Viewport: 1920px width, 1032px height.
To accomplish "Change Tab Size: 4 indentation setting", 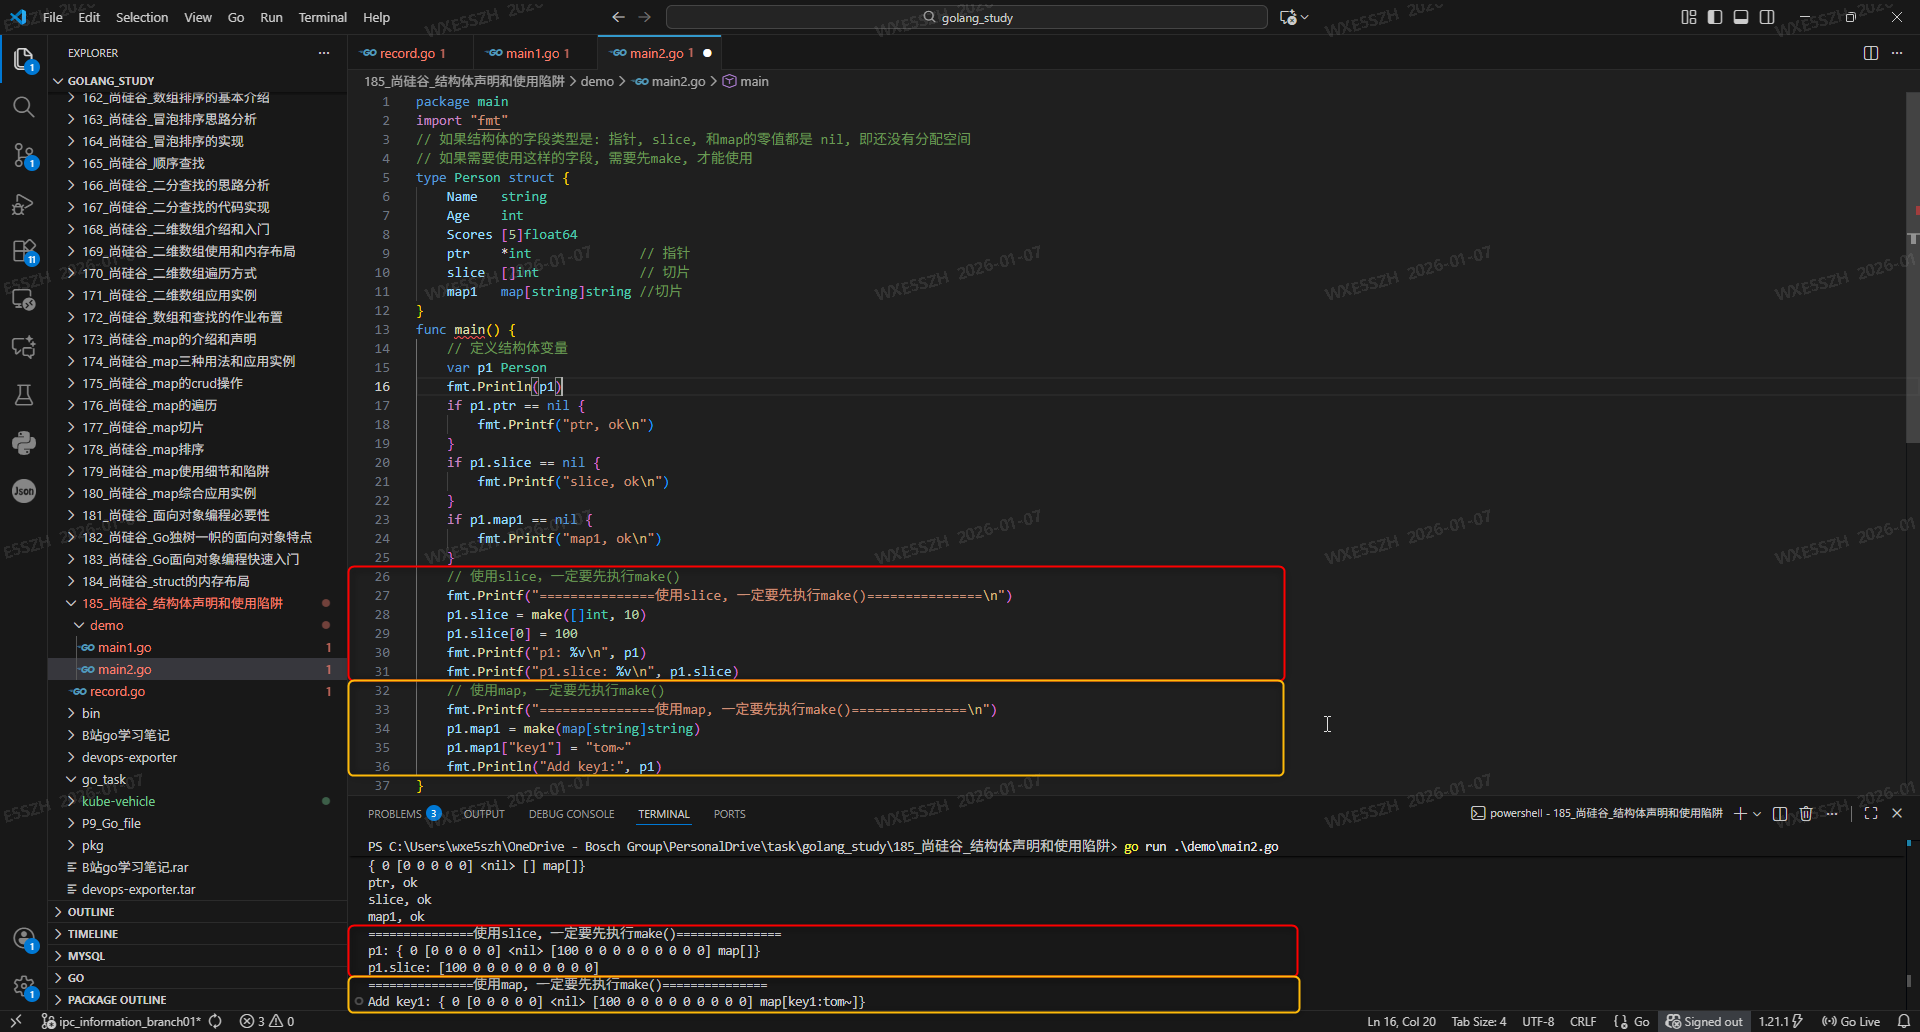I will point(1479,1021).
